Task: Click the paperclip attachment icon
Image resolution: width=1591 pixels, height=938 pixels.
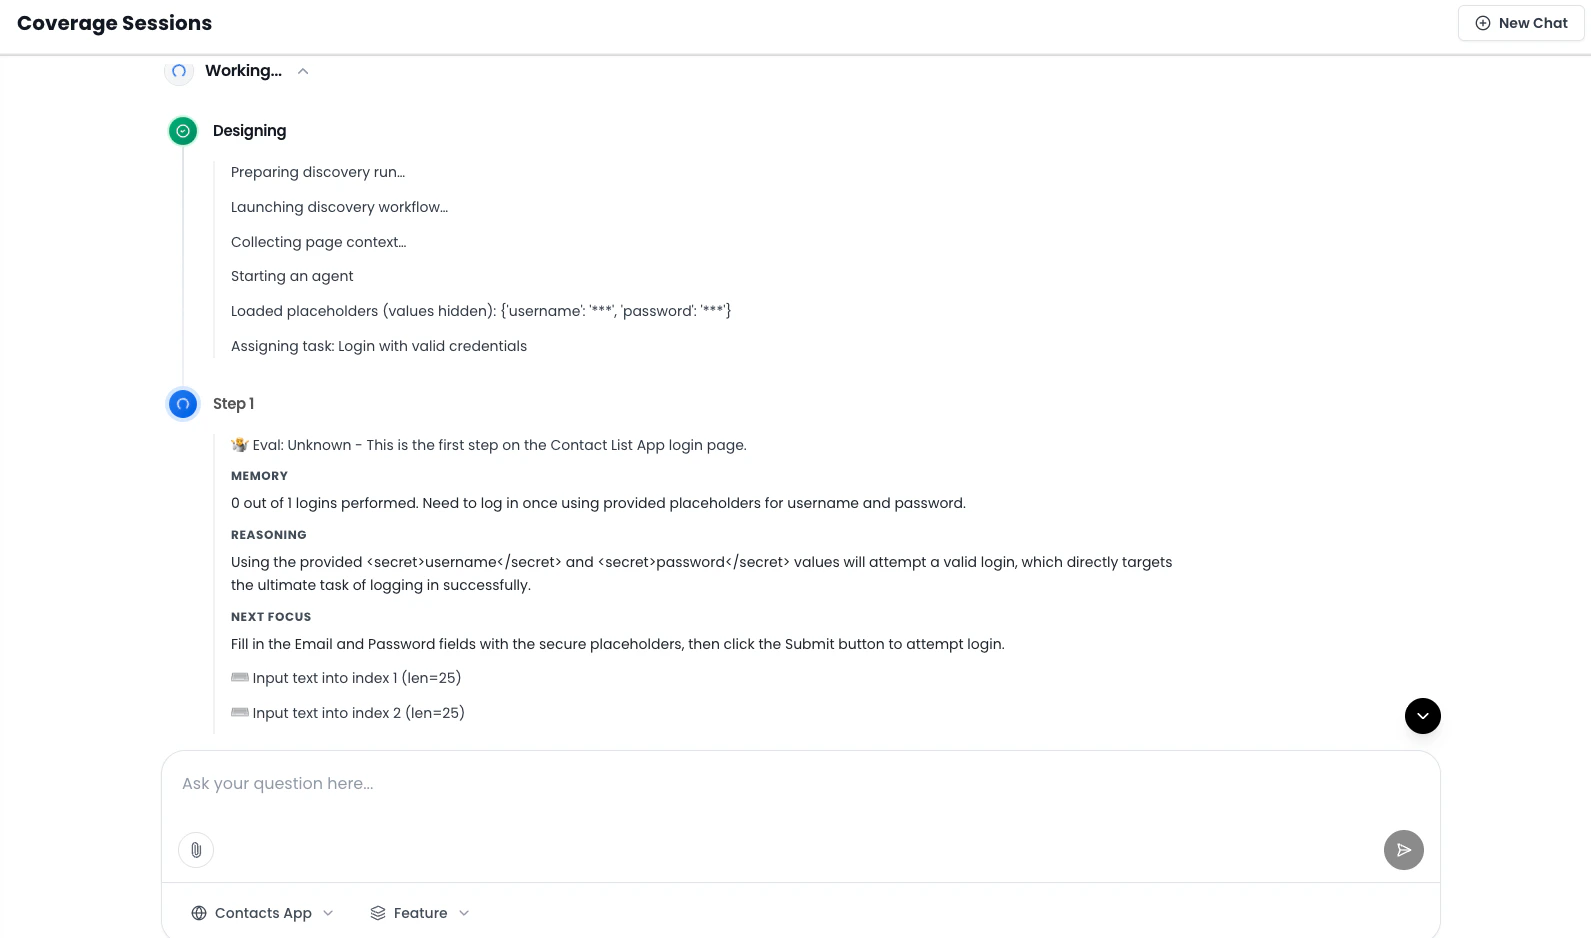Action: click(x=196, y=850)
